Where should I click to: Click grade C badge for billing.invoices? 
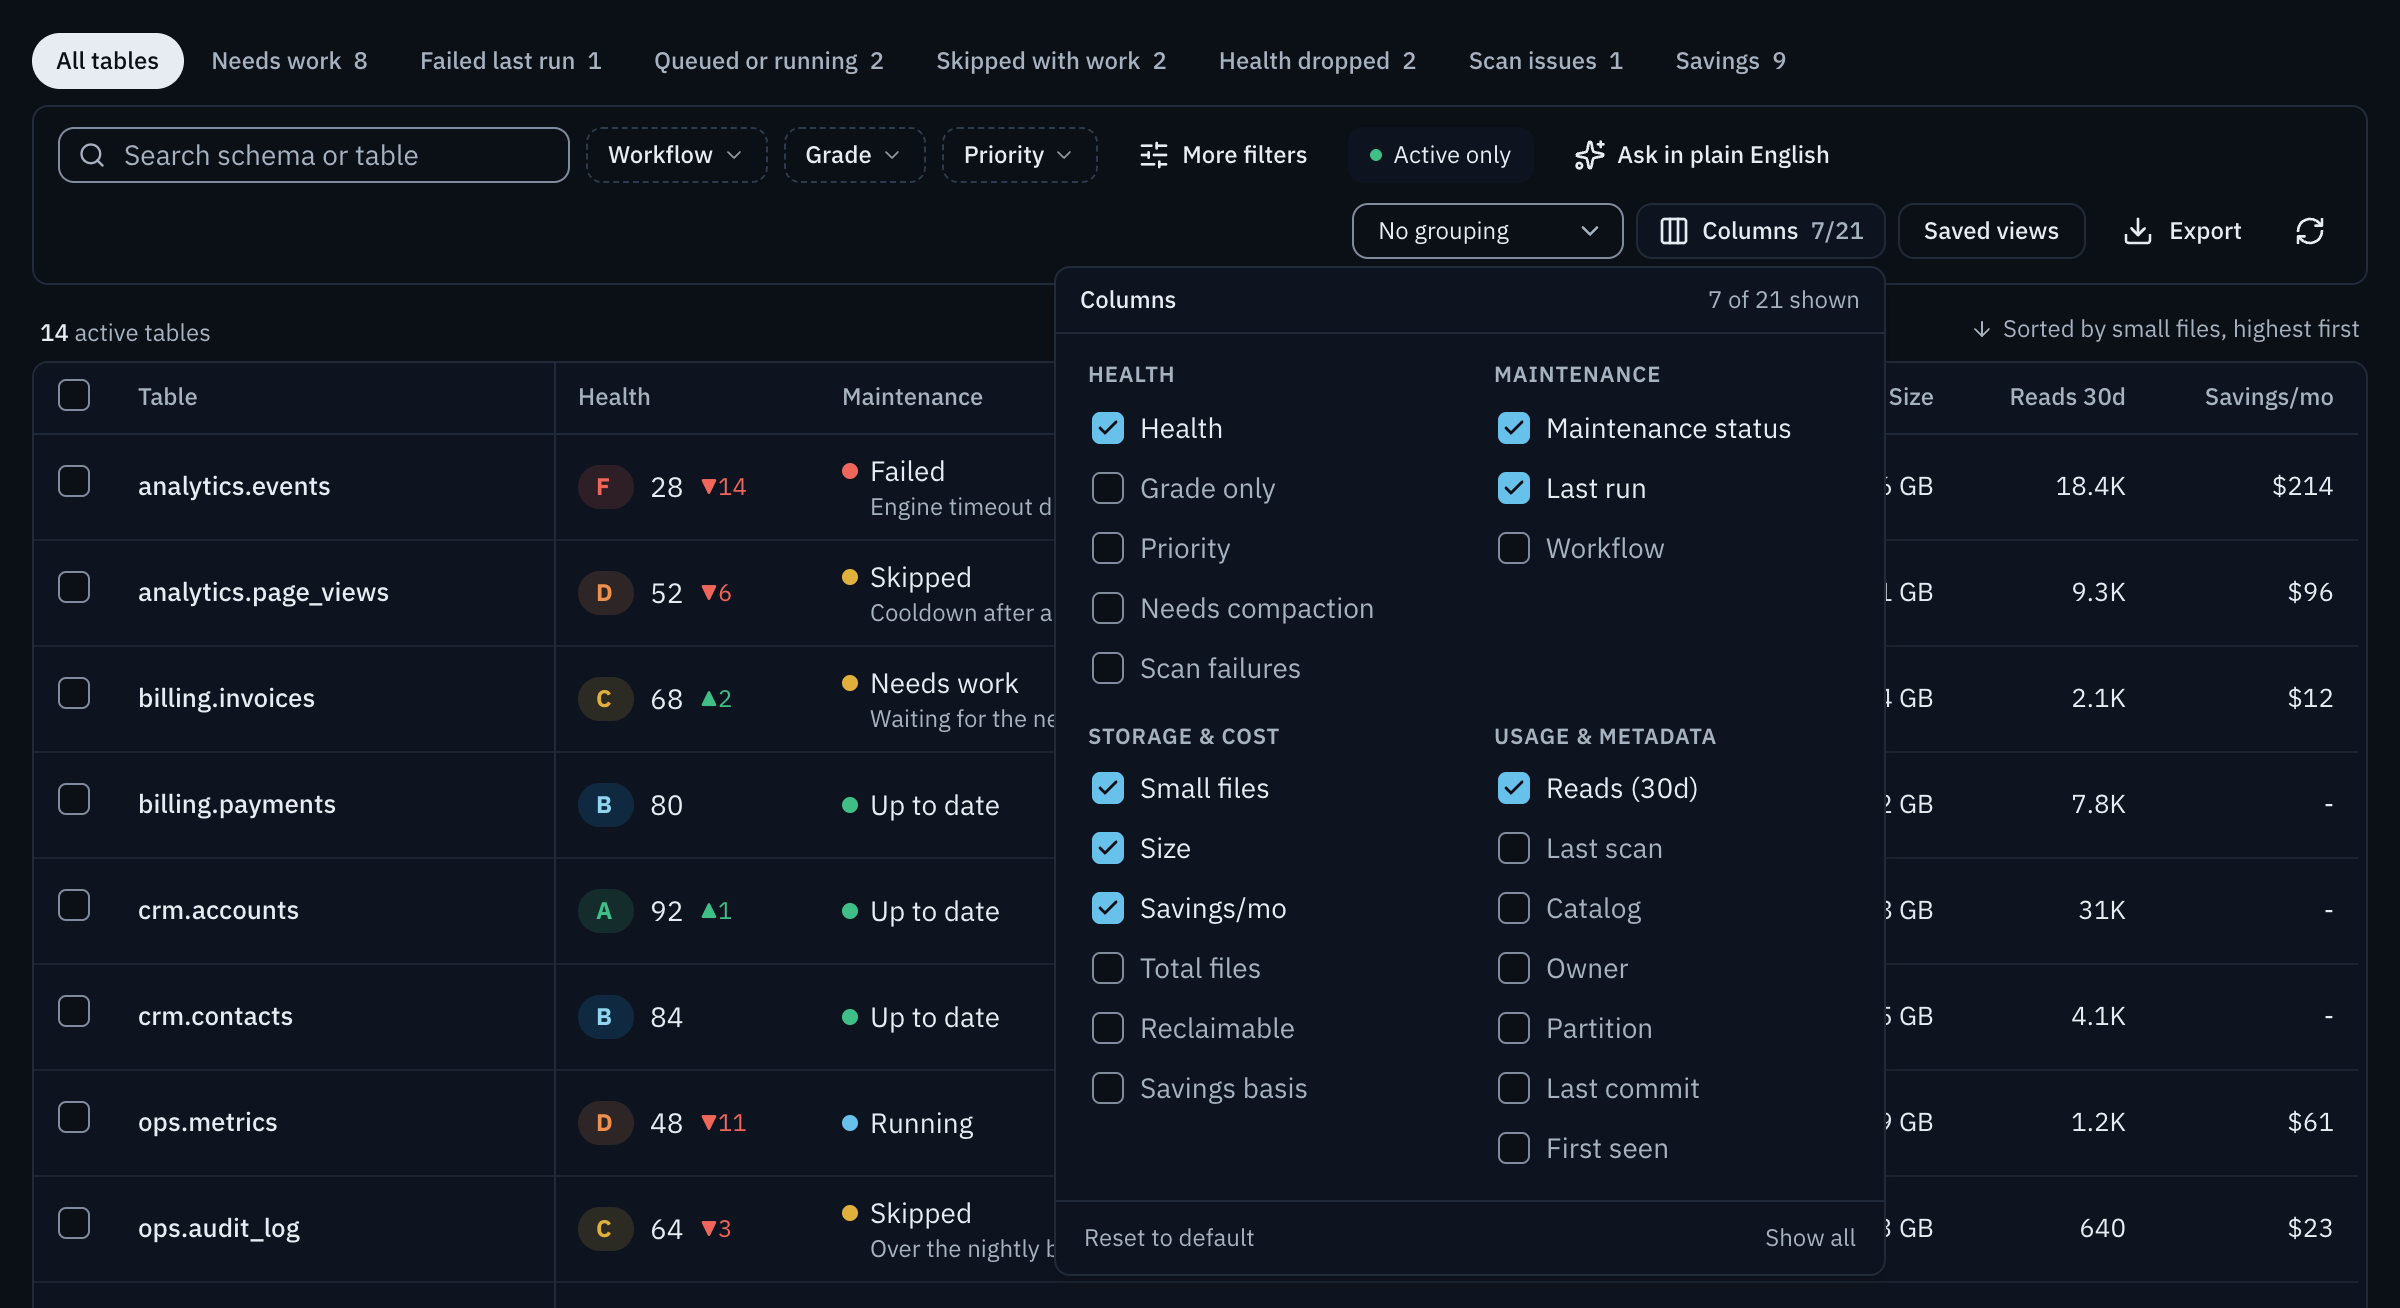click(x=604, y=699)
